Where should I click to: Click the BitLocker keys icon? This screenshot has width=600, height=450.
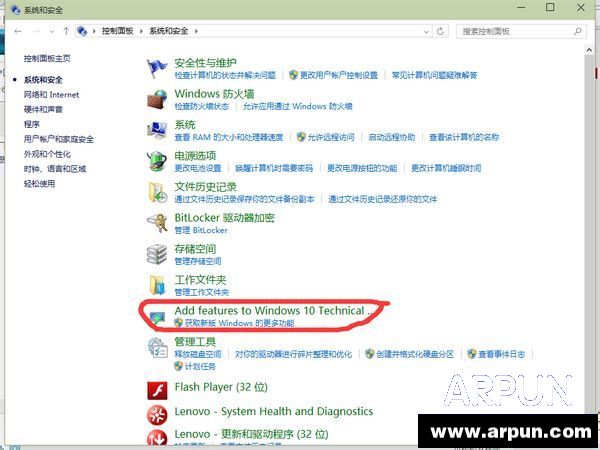click(x=157, y=223)
